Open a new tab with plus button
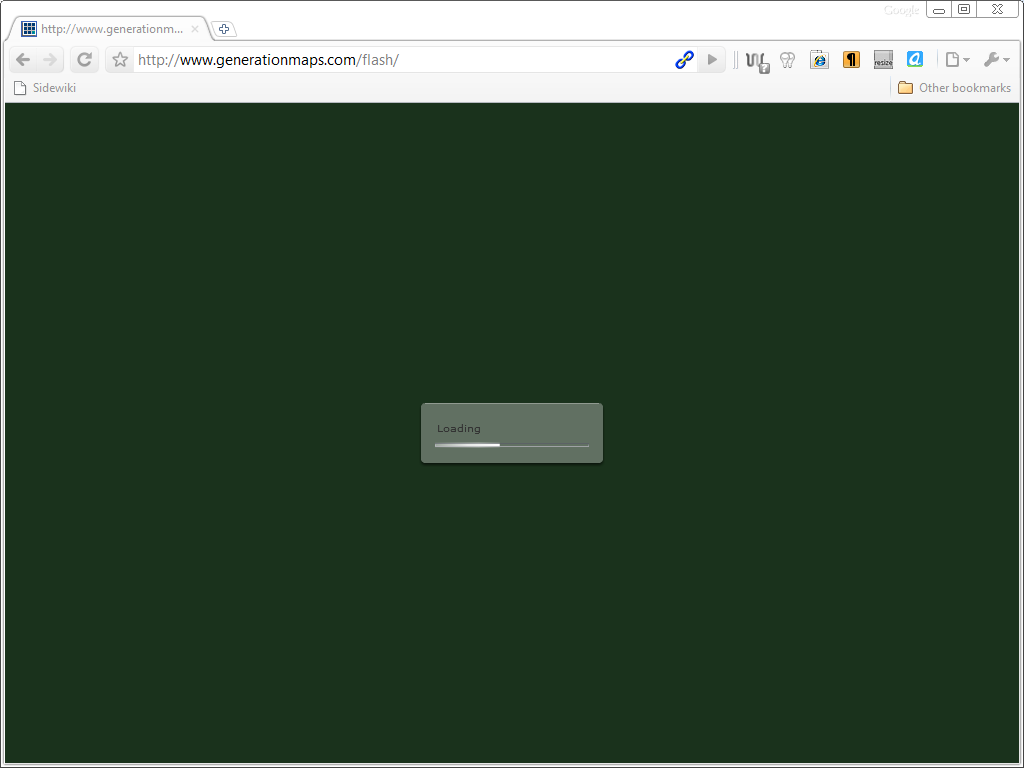 (x=224, y=29)
